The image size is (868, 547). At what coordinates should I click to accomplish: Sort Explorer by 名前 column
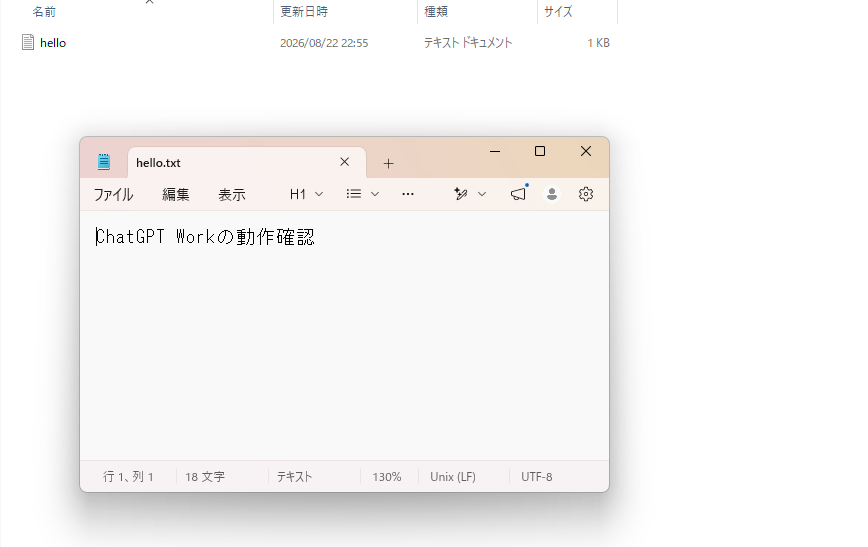click(44, 12)
